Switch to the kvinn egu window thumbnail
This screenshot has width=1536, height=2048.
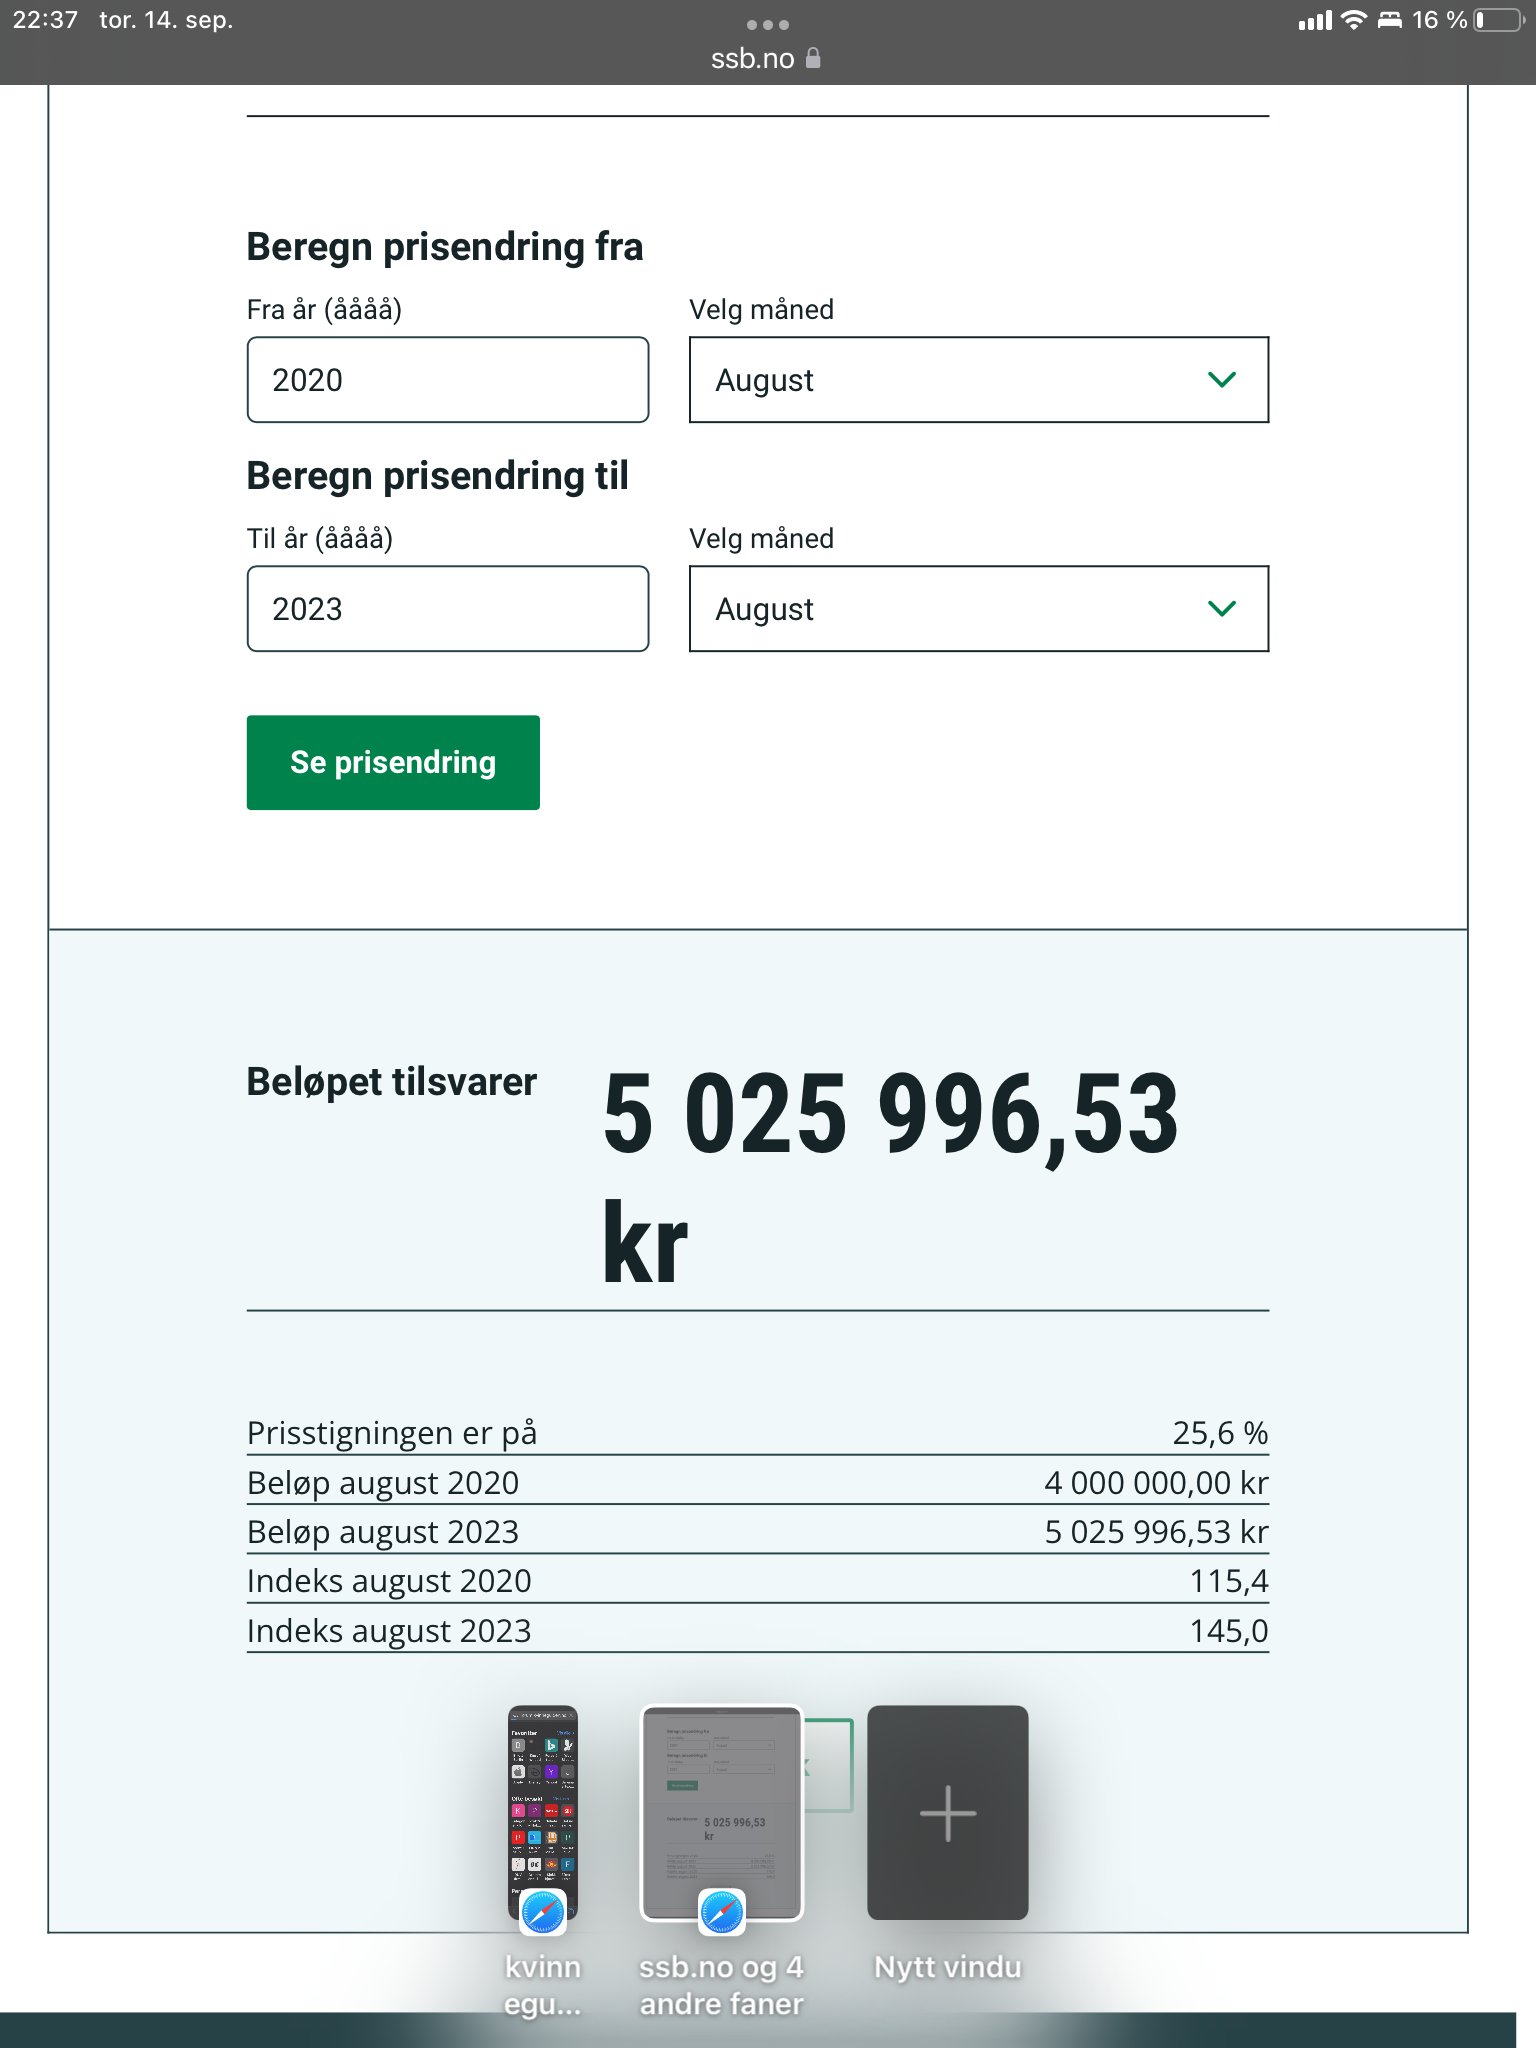(543, 1812)
